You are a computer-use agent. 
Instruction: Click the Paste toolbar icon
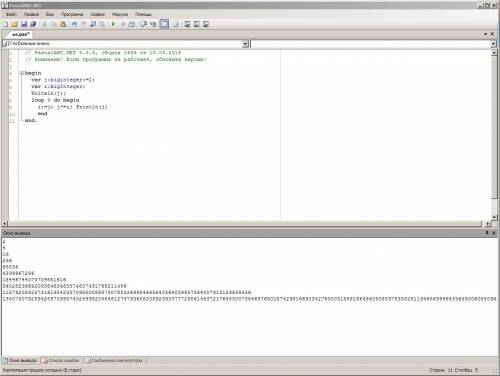coord(63,24)
